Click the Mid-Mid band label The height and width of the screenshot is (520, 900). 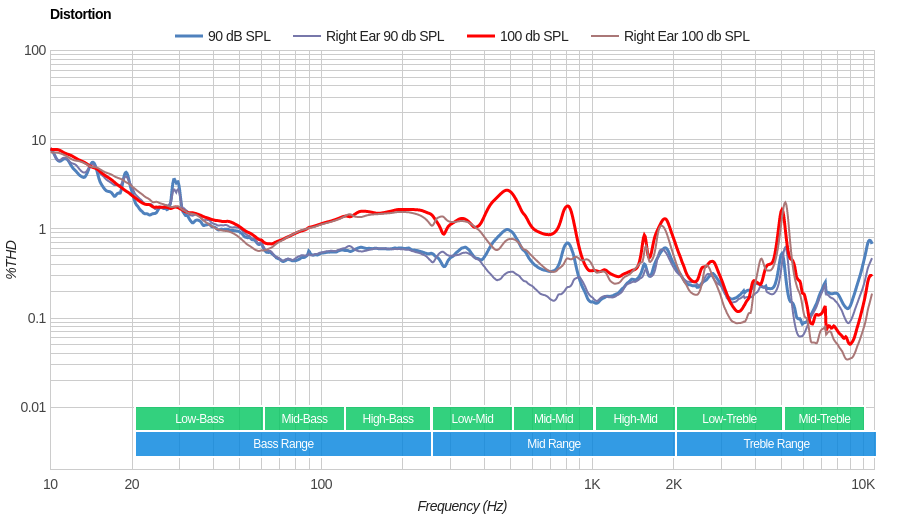pos(553,419)
